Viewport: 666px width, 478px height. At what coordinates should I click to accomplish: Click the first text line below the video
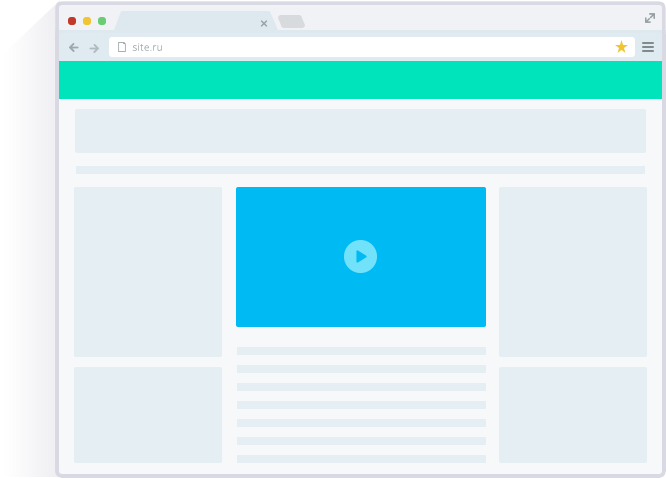pos(360,351)
